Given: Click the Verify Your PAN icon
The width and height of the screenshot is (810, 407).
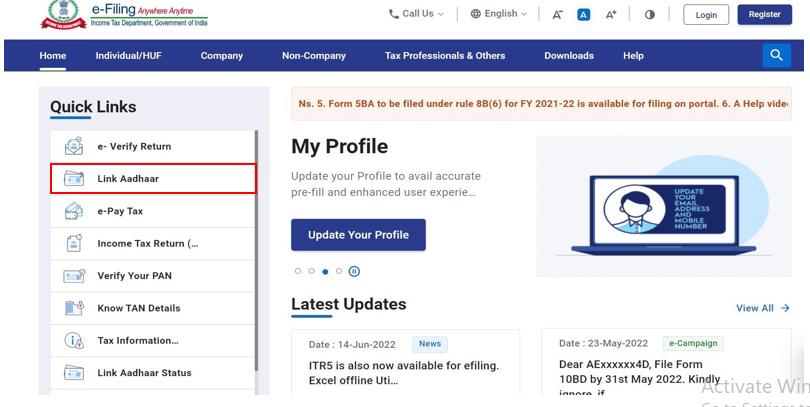Looking at the screenshot, I should [x=74, y=276].
